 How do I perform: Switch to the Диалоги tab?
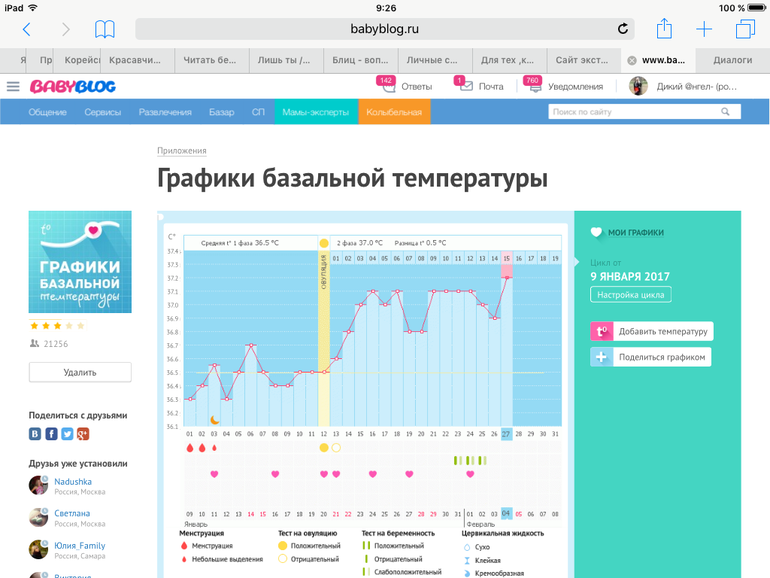(732, 60)
